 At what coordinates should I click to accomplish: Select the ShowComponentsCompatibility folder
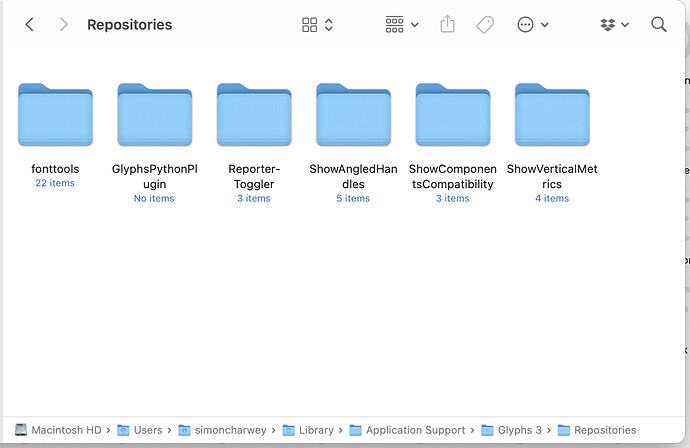452,115
